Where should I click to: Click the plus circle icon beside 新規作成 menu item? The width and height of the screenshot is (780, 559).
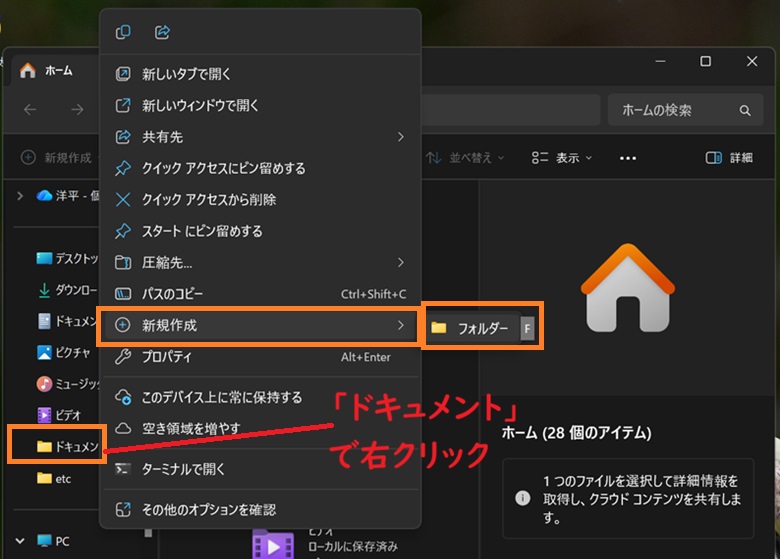[122, 325]
